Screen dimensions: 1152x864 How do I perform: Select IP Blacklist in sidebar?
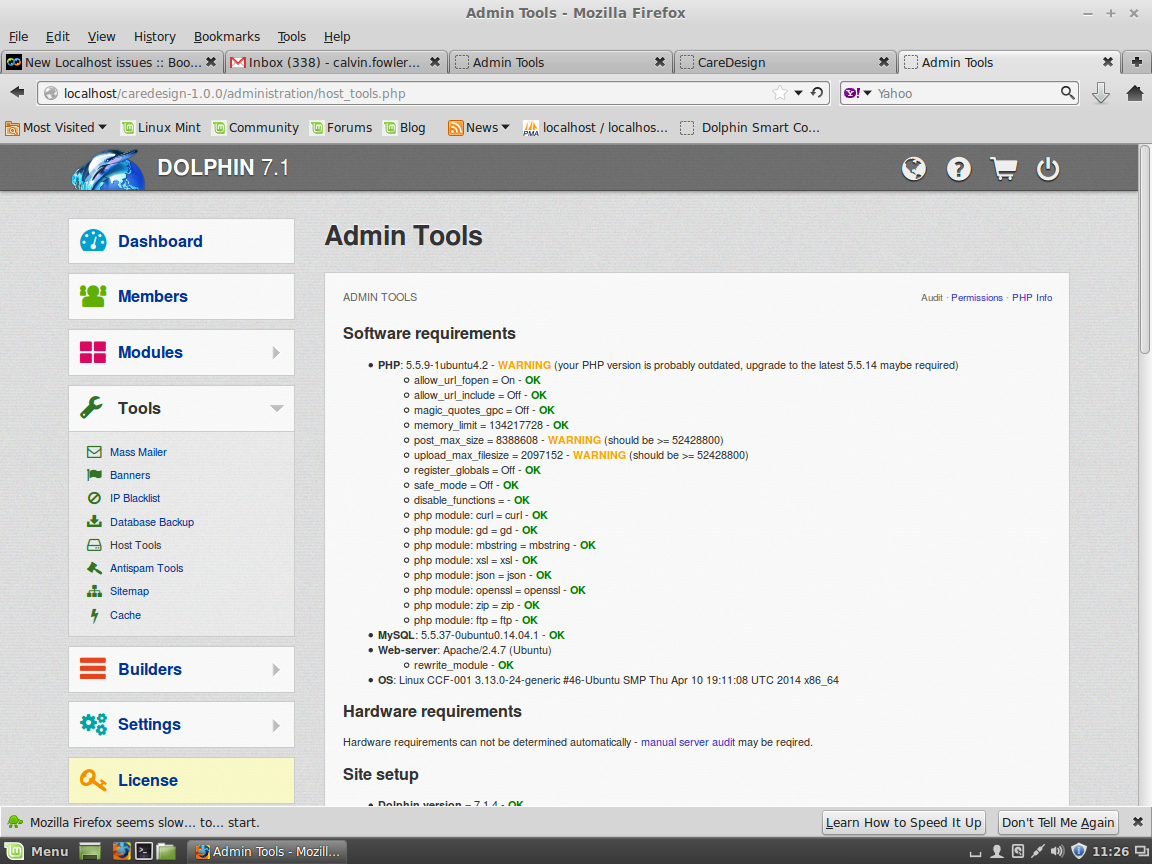[135, 498]
